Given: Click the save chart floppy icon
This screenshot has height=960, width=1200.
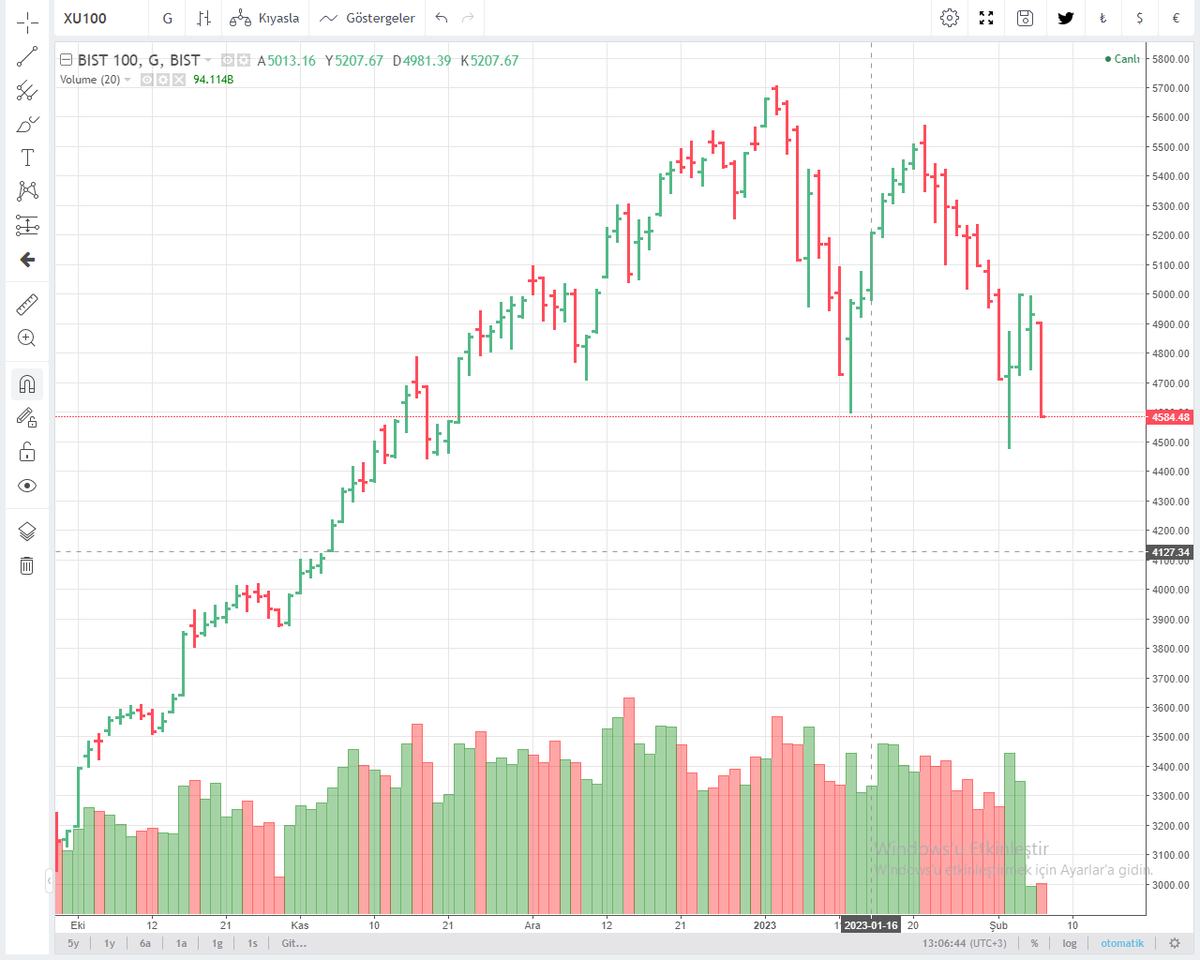Looking at the screenshot, I should tap(1025, 18).
